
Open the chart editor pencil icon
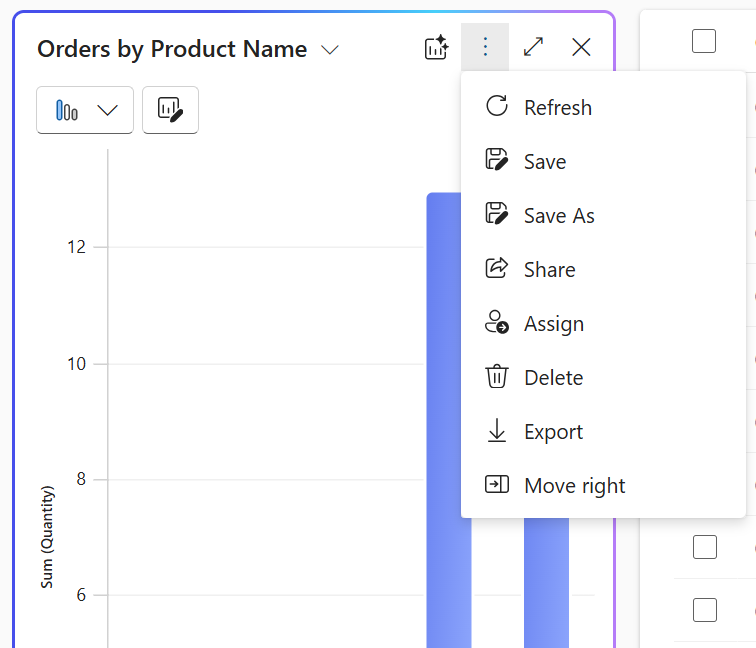(170, 110)
